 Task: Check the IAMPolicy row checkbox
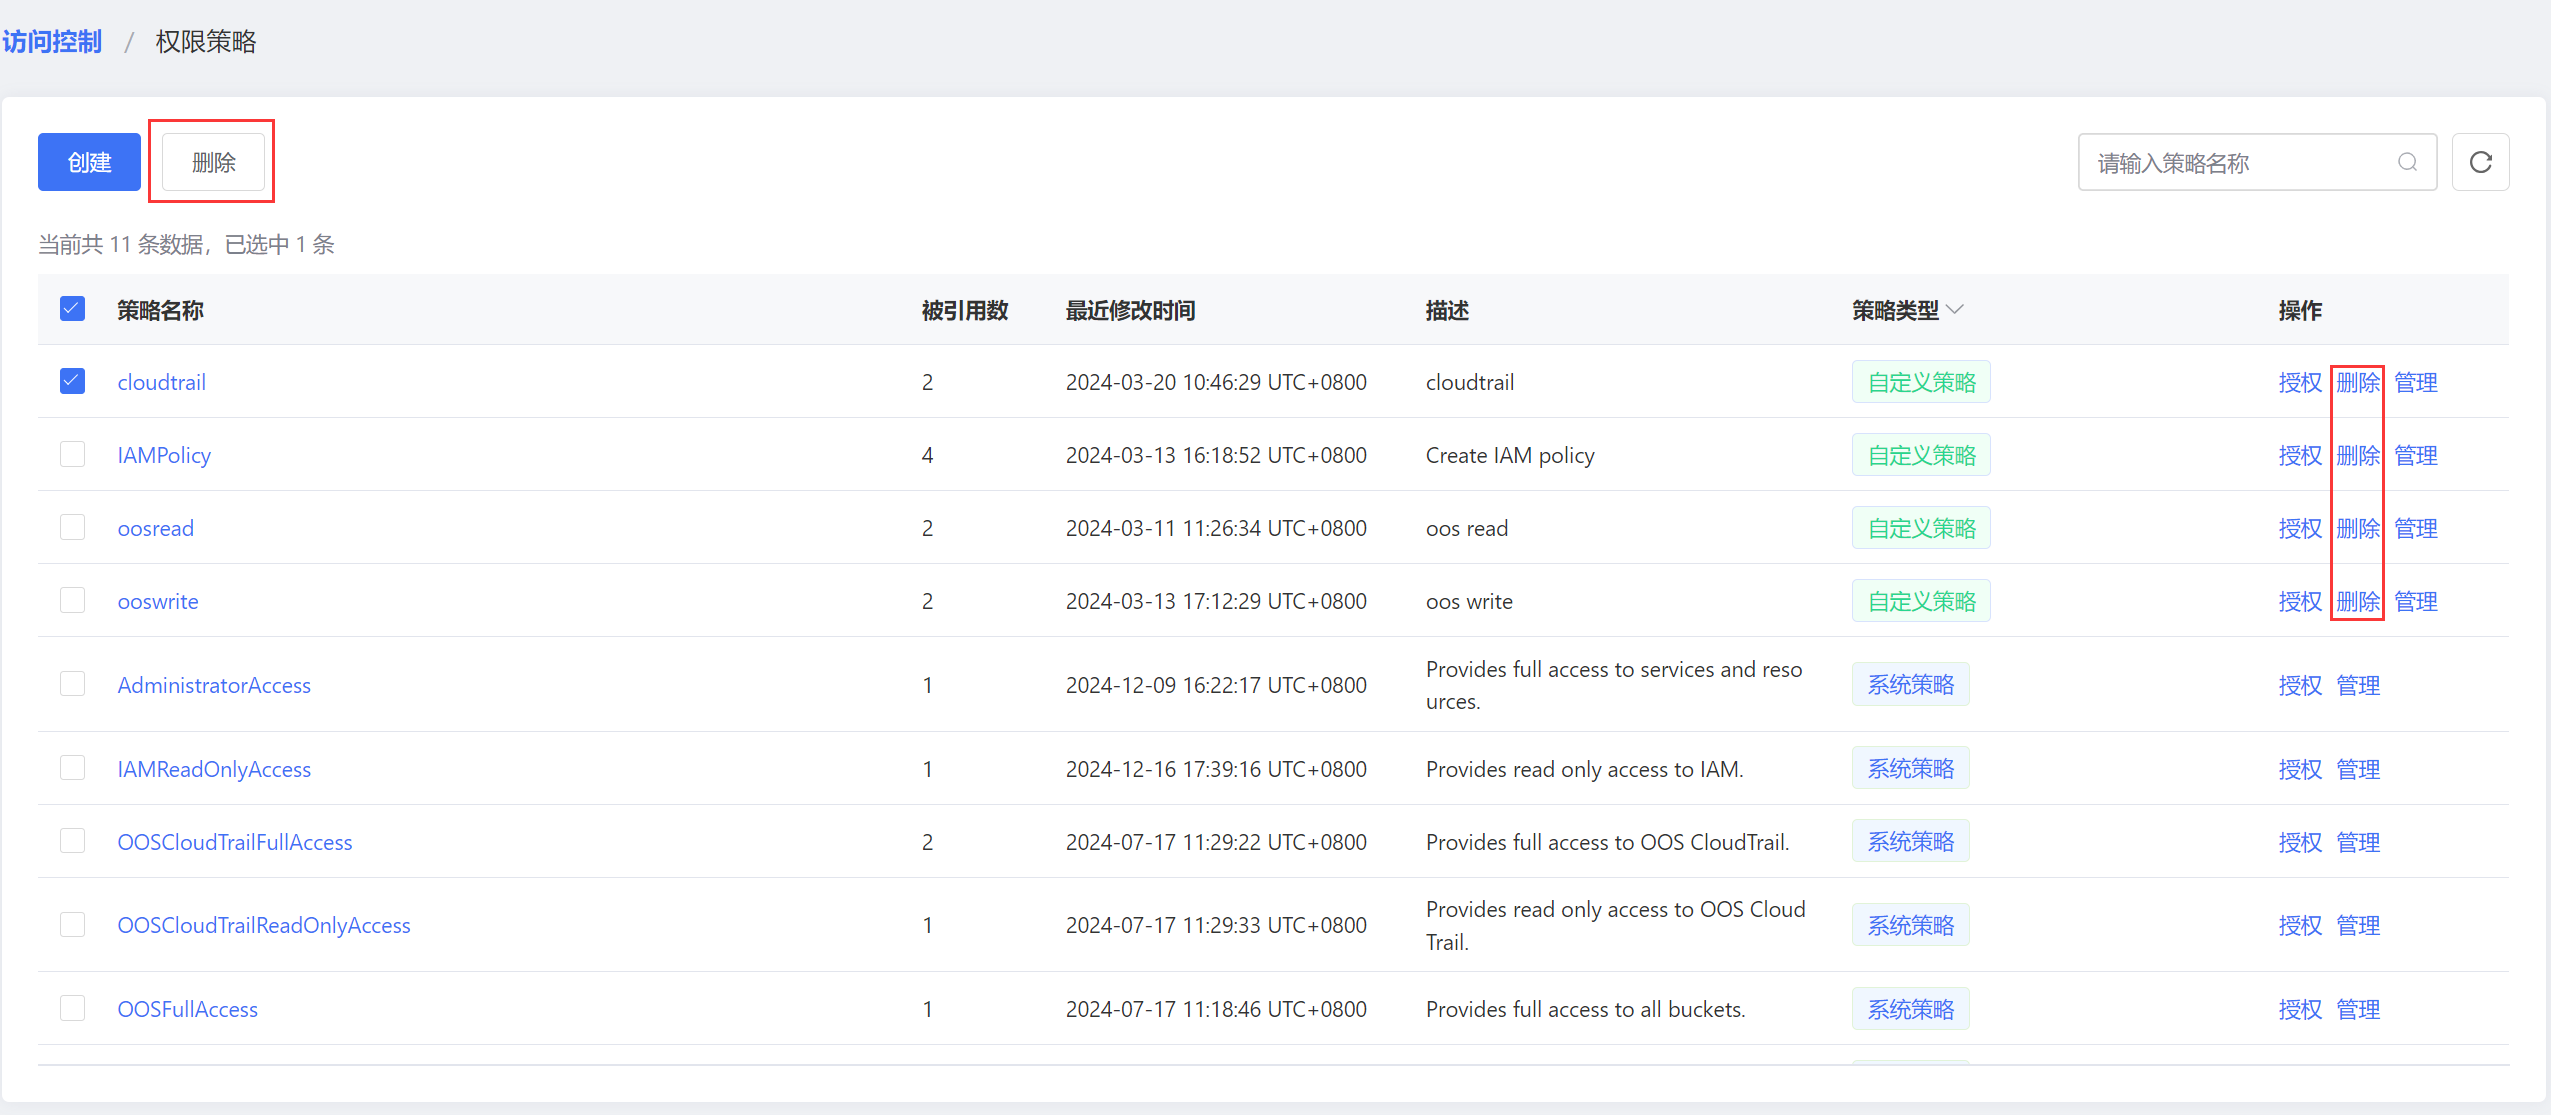tap(72, 454)
